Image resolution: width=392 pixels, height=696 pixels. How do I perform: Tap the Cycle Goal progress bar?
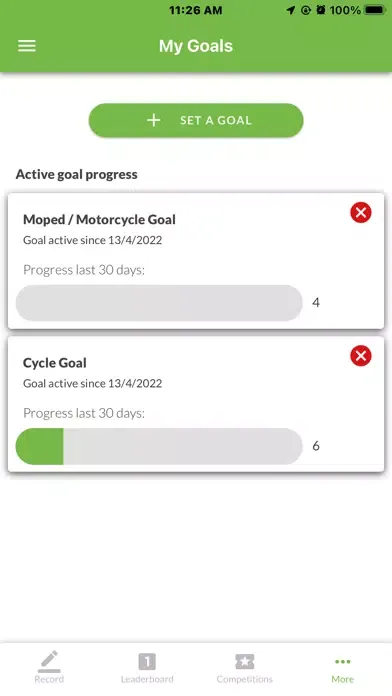(x=159, y=446)
